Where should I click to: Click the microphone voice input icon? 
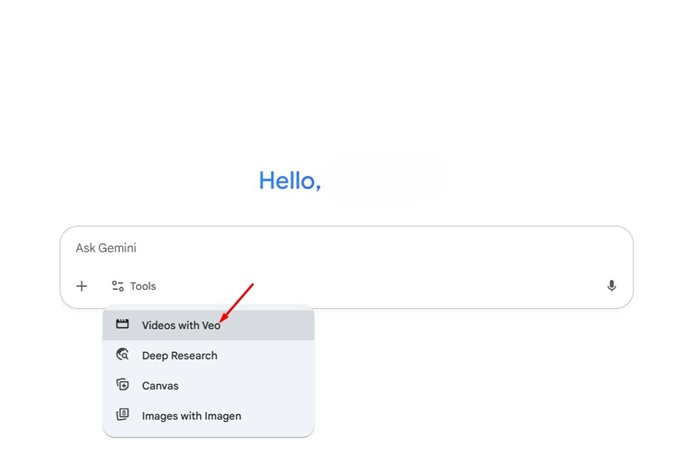pos(612,286)
